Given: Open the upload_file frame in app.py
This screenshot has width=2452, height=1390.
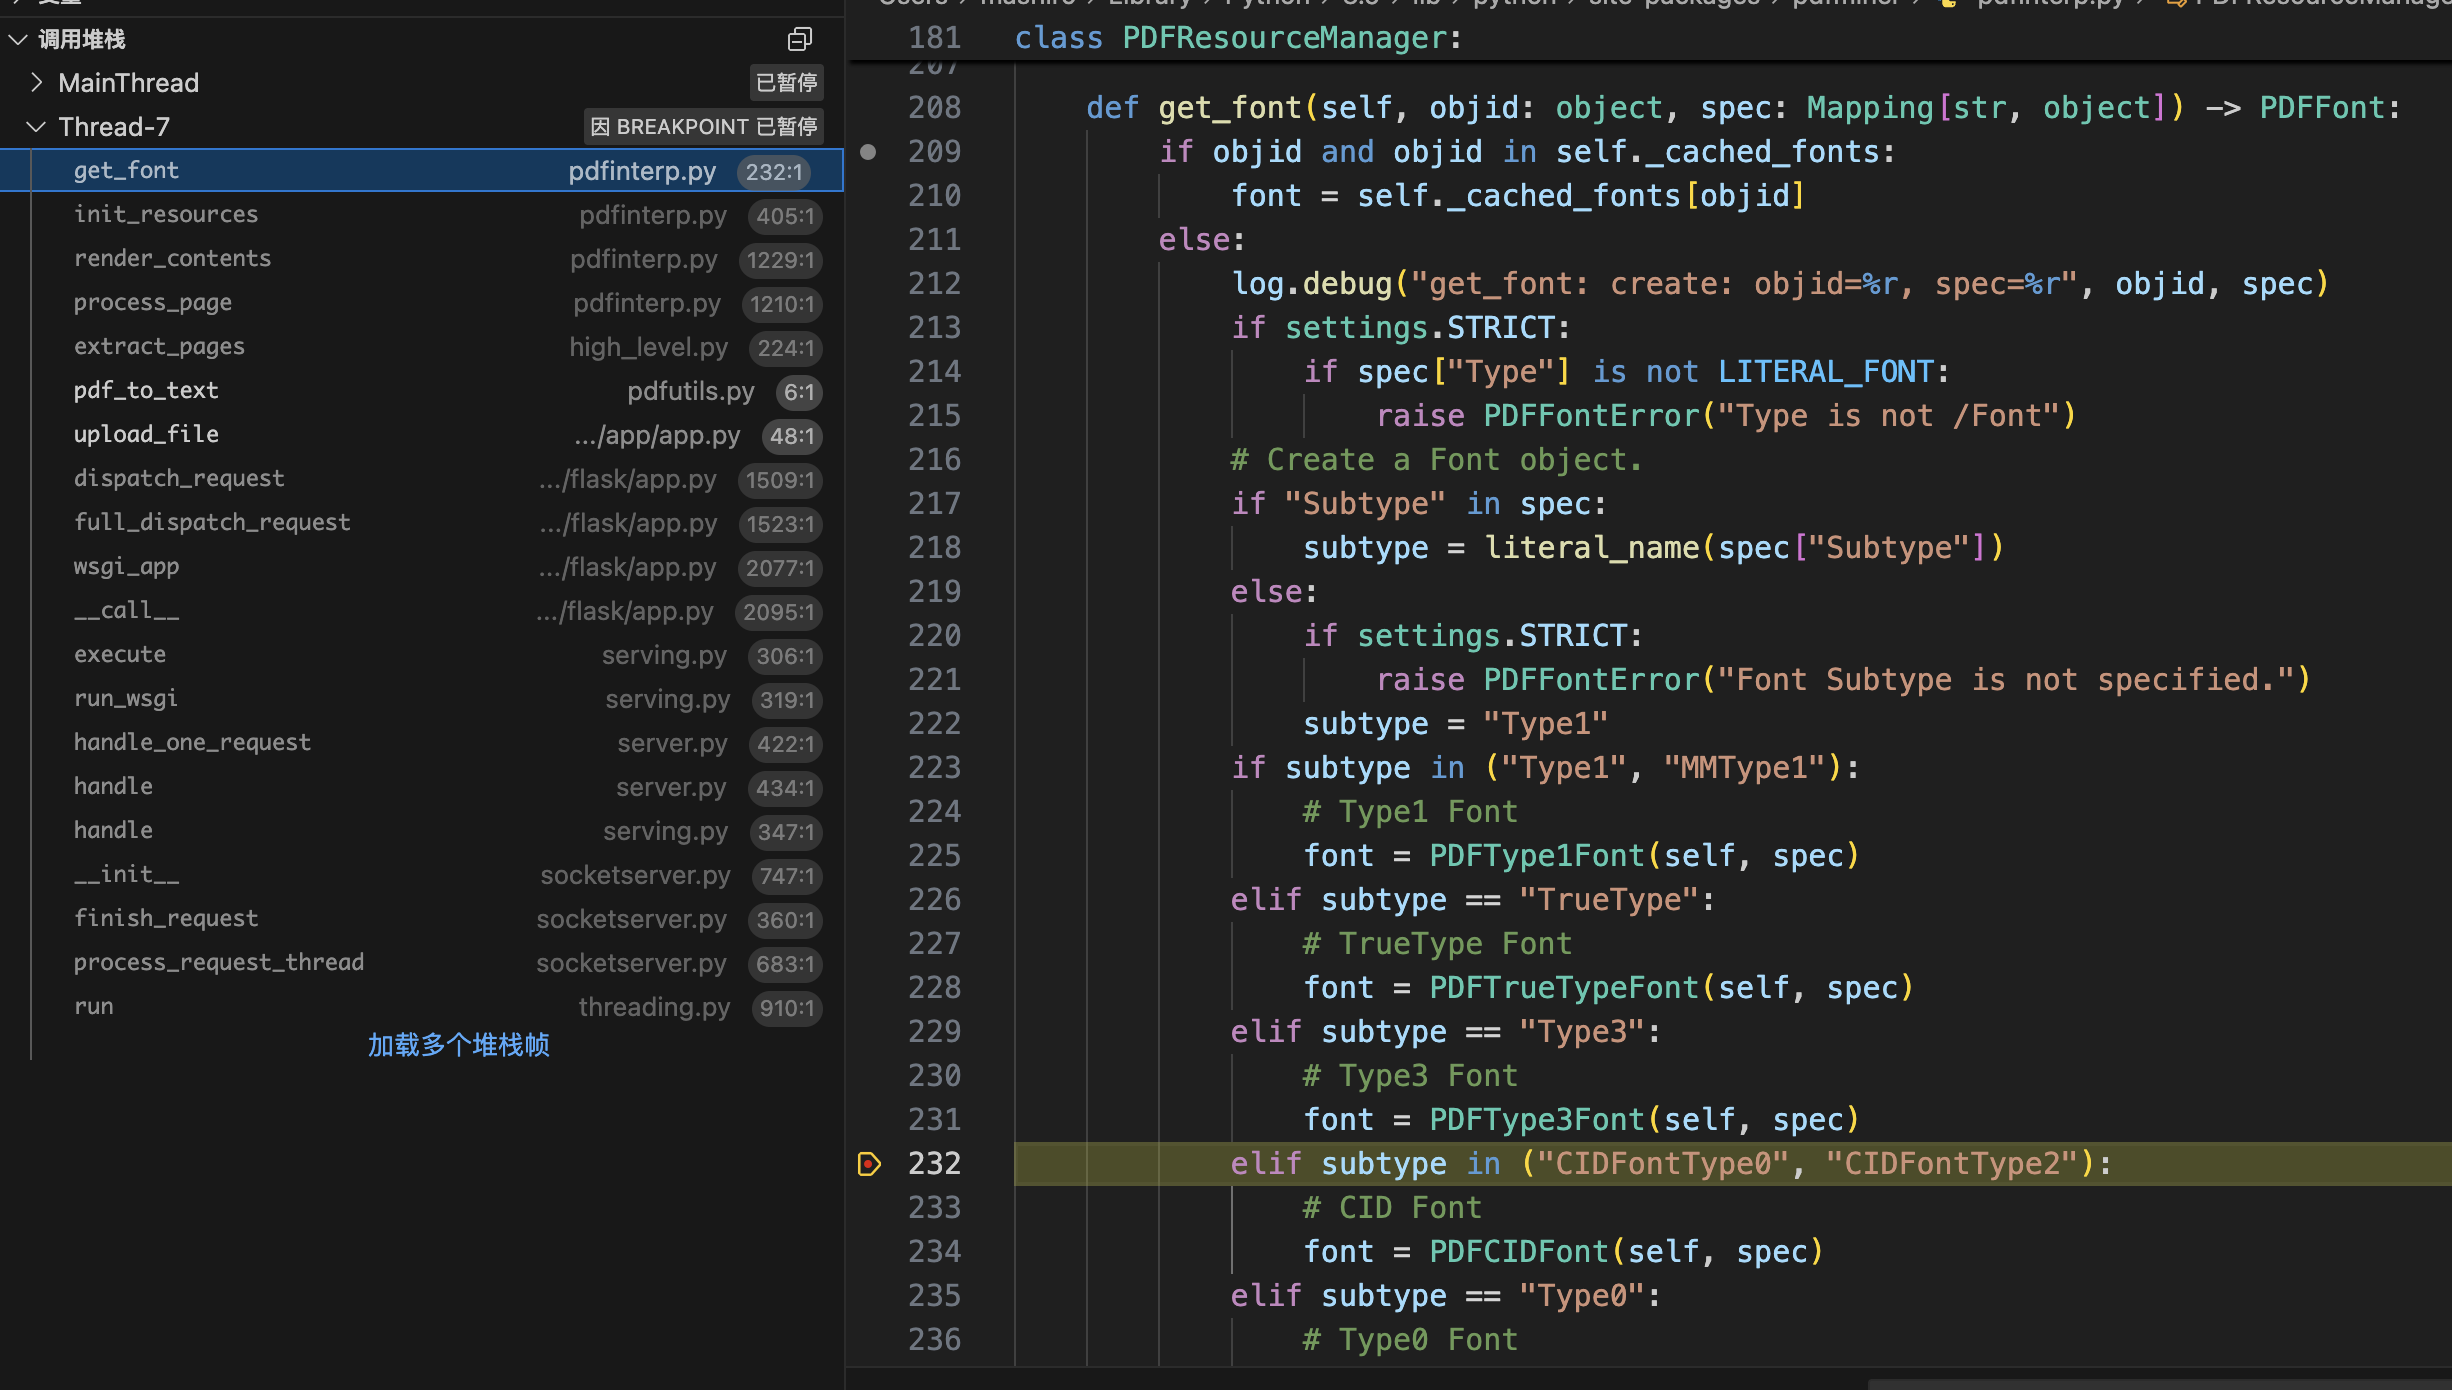Looking at the screenshot, I should (x=421, y=434).
